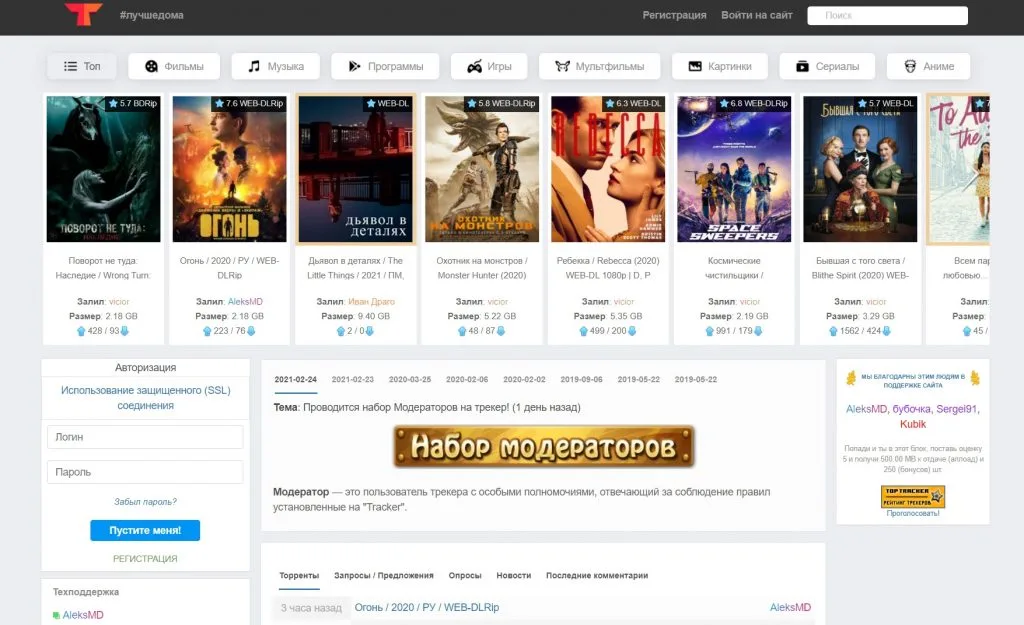The height and width of the screenshot is (625, 1024).
Task: Open the Музыка category
Action: click(276, 66)
